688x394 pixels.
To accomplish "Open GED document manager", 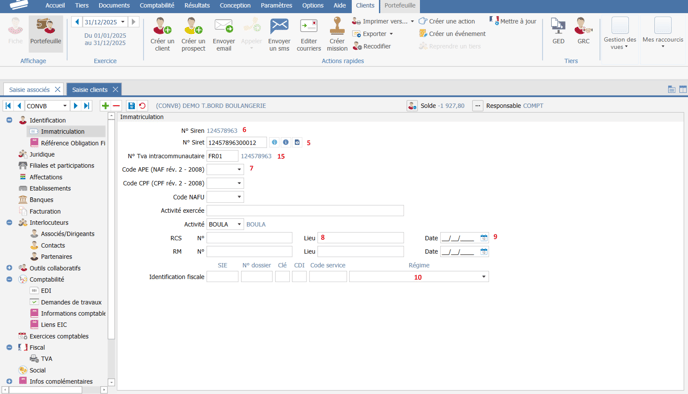I will click(558, 31).
